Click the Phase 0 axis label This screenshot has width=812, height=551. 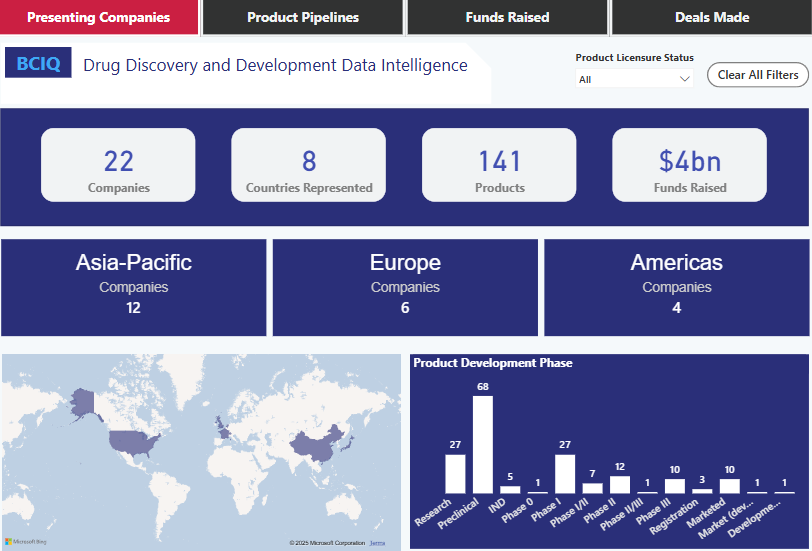(x=517, y=510)
